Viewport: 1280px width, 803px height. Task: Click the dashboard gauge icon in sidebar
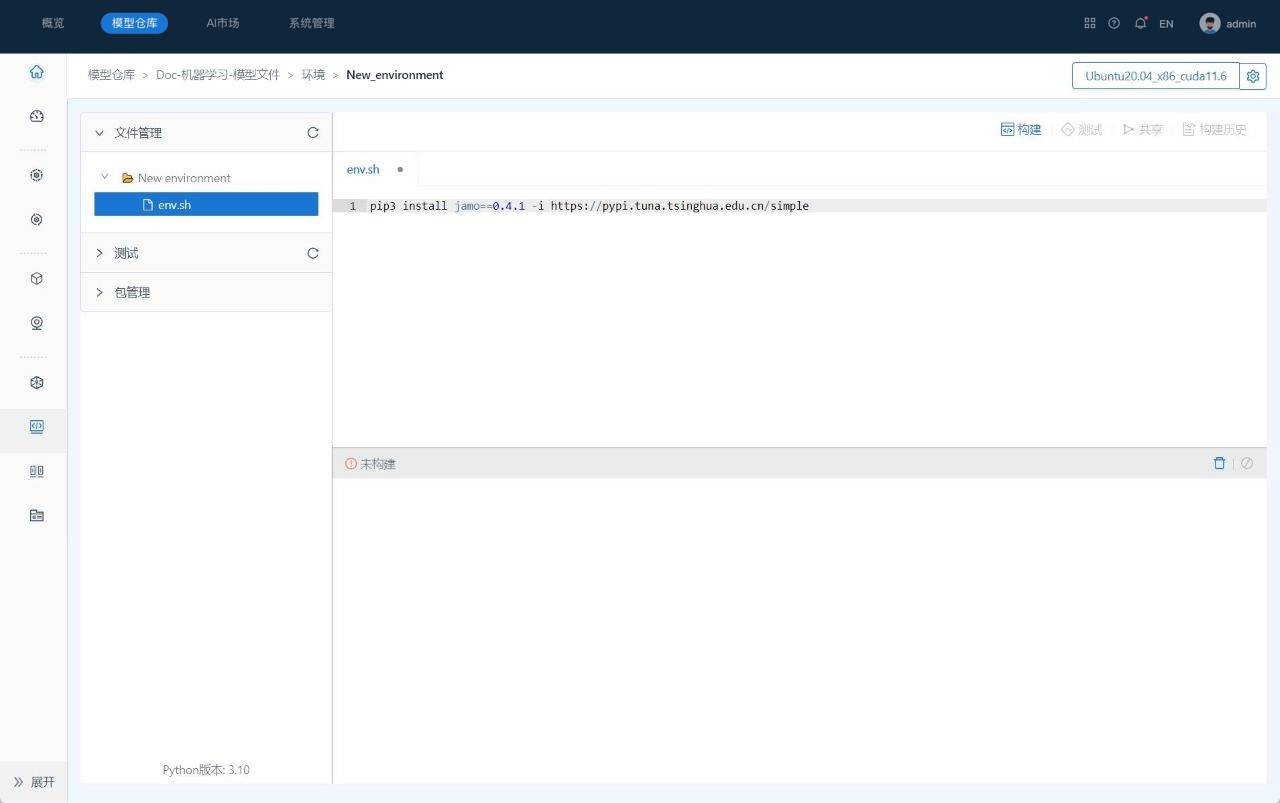pyautogui.click(x=37, y=116)
